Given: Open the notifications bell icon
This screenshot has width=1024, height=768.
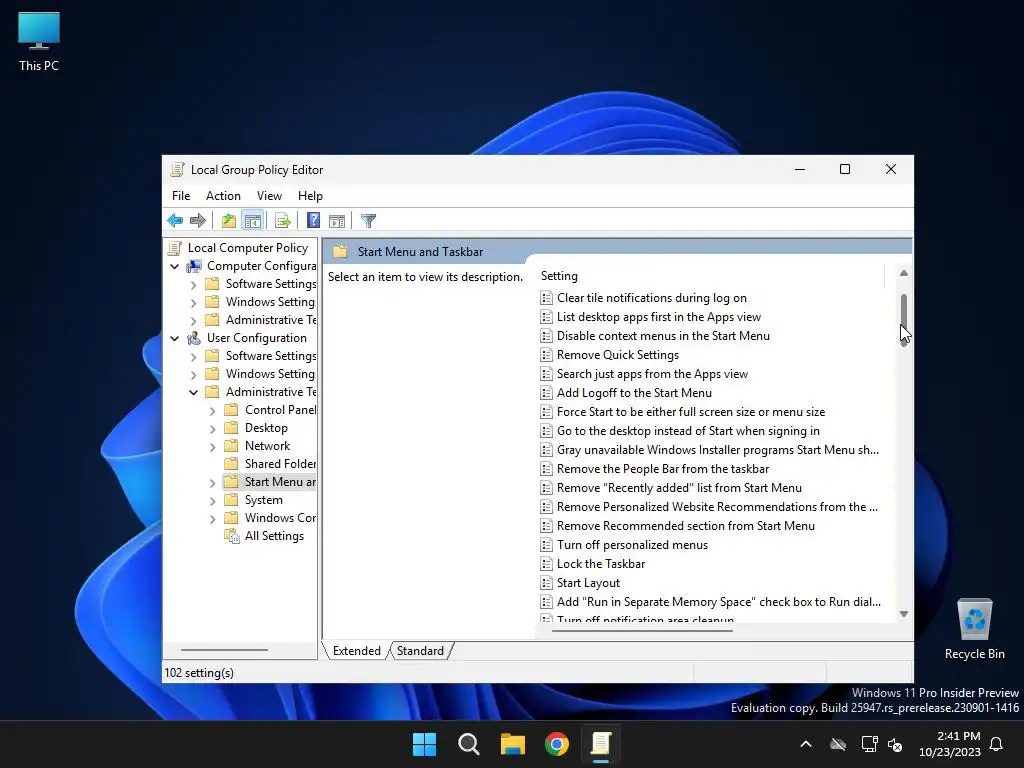Looking at the screenshot, I should coord(997,744).
